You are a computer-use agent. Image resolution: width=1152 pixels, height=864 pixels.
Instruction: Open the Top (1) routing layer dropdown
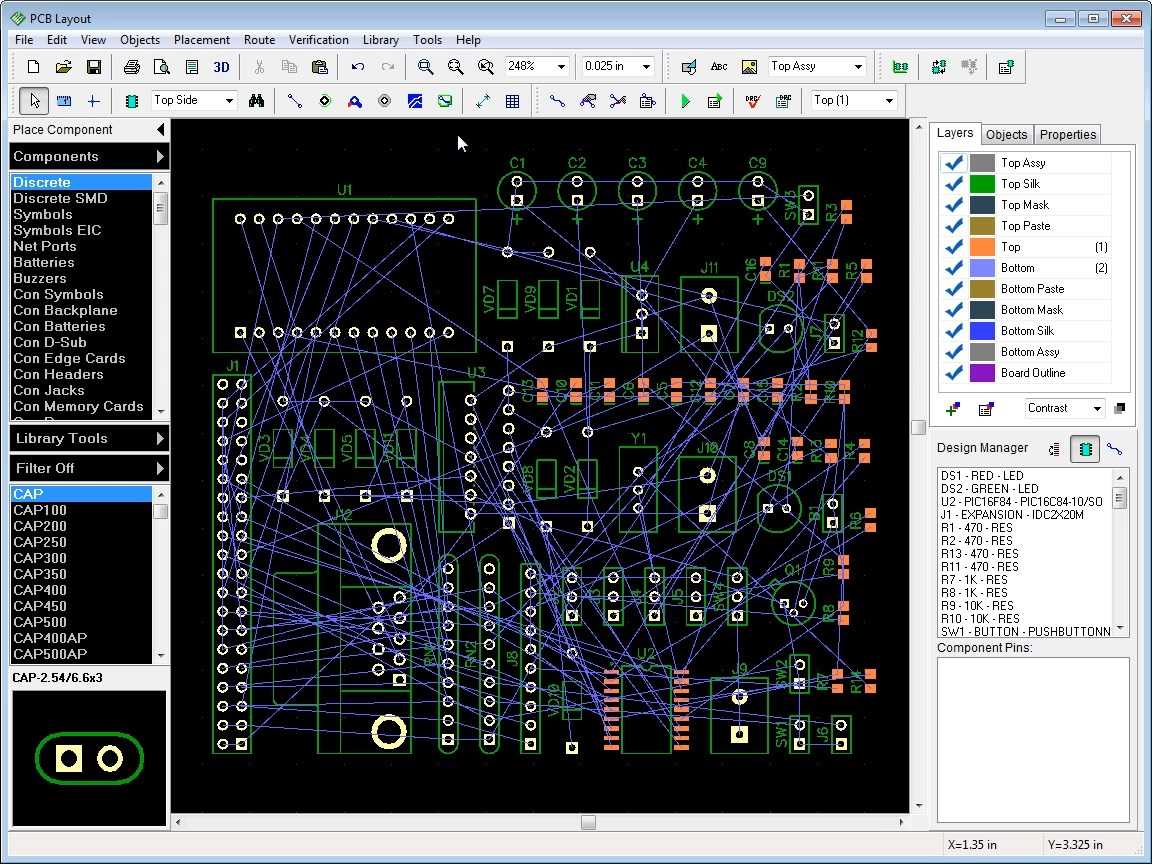coord(889,101)
